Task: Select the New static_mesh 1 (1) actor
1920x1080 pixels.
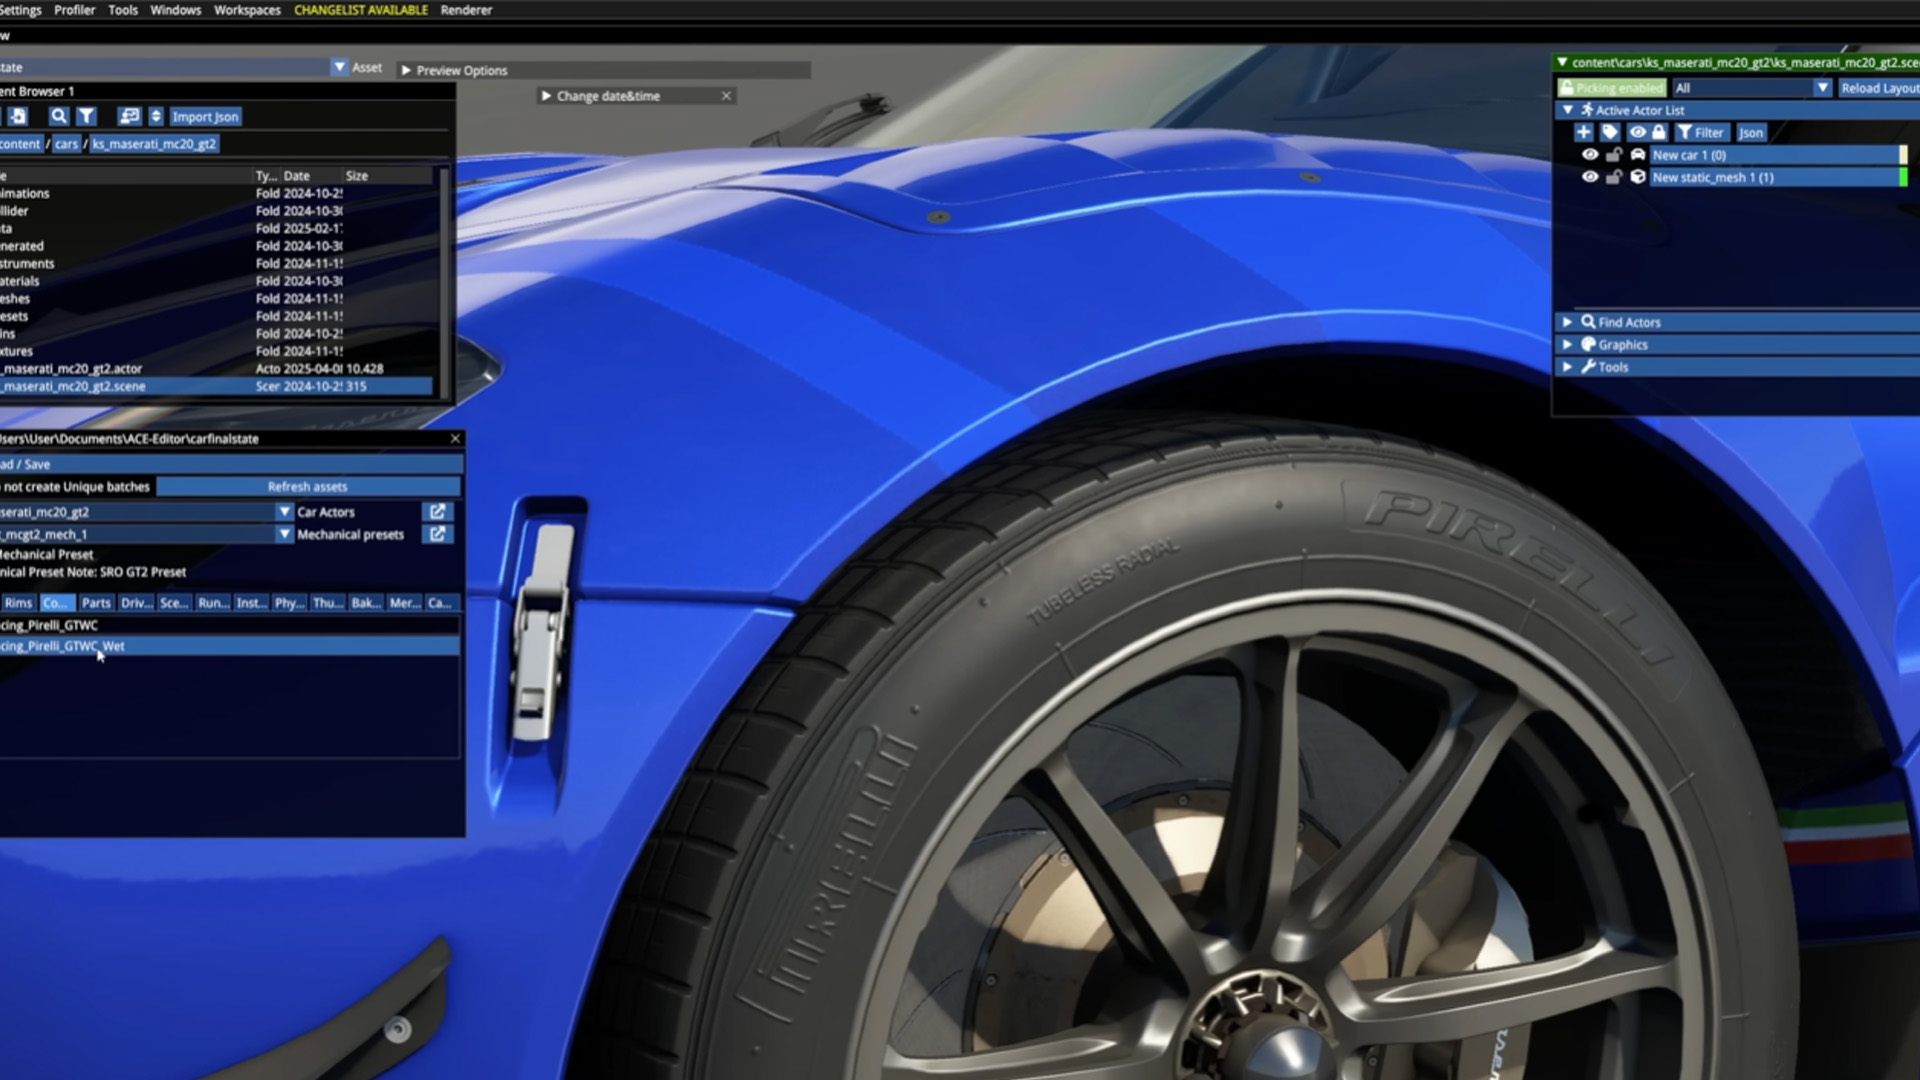Action: 1774,177
